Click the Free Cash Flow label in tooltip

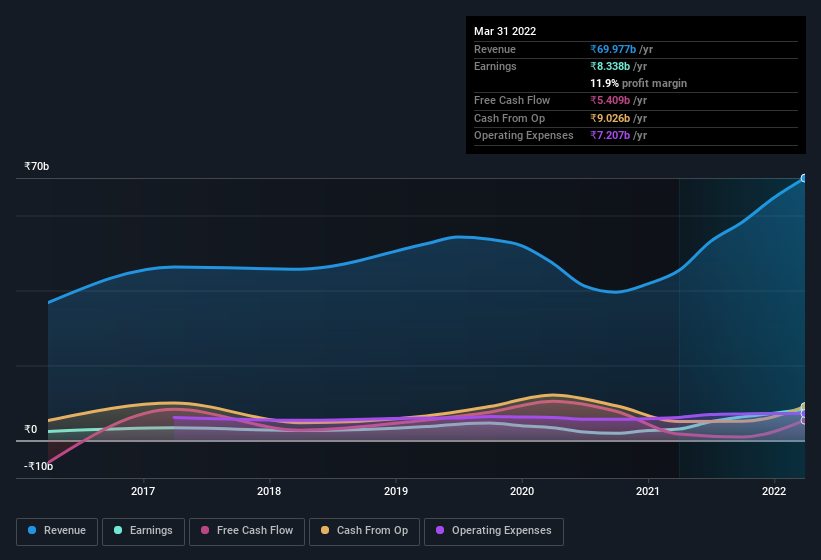tap(512, 100)
